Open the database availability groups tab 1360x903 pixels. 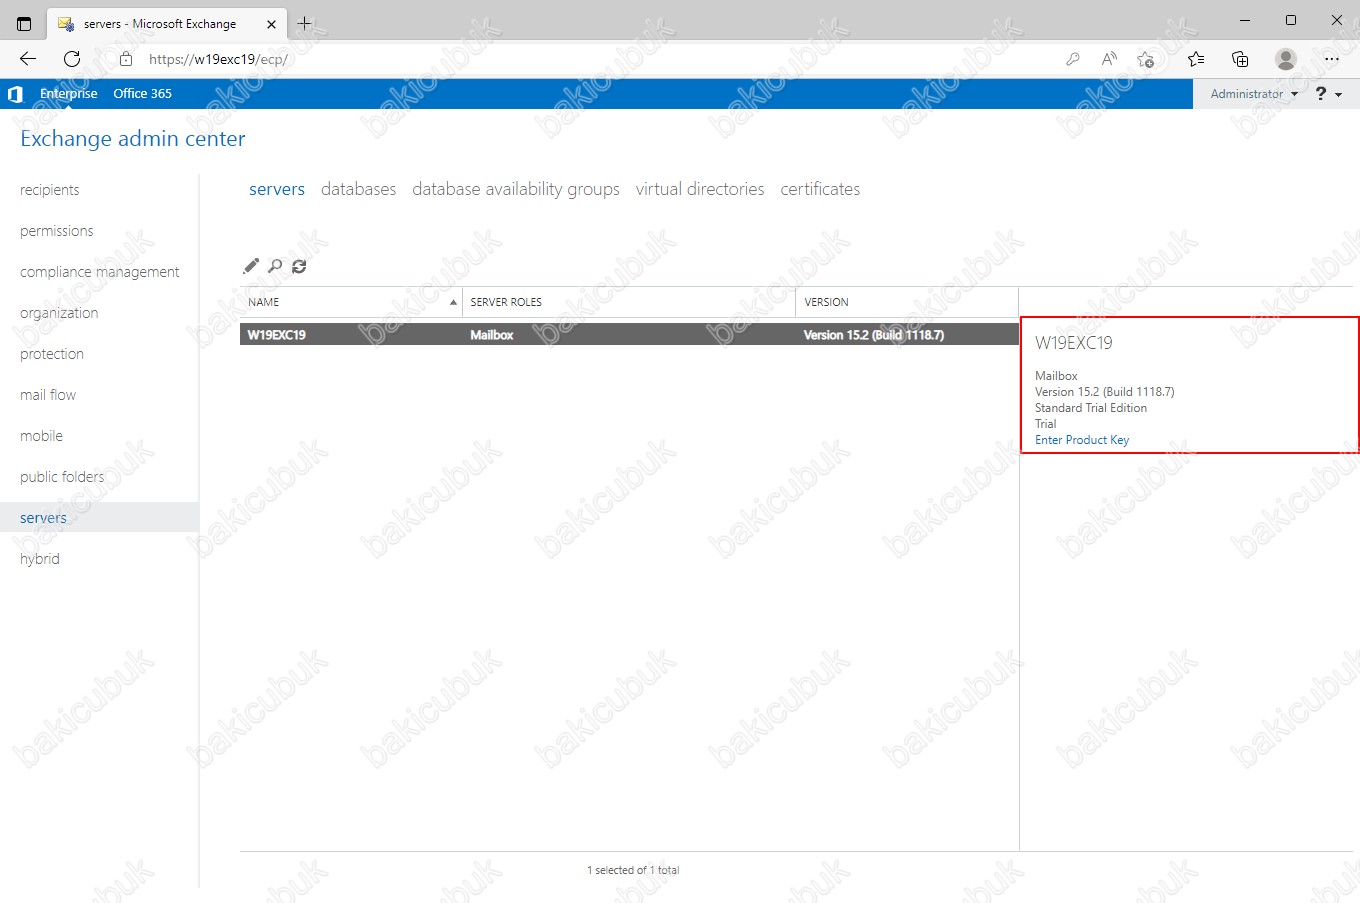(516, 189)
